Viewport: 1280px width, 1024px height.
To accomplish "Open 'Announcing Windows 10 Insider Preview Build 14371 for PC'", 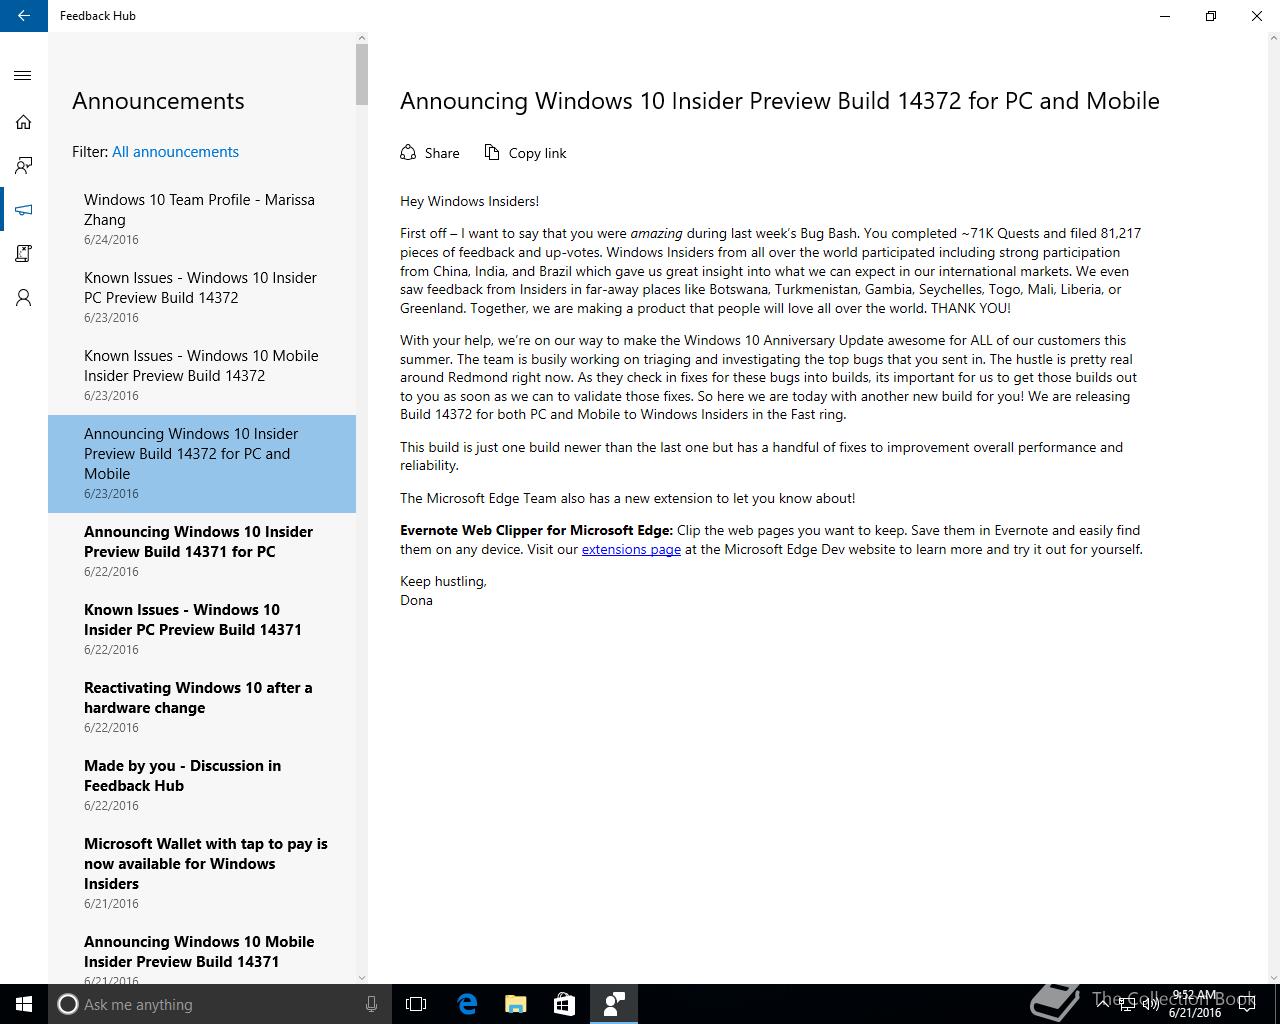I will (202, 552).
